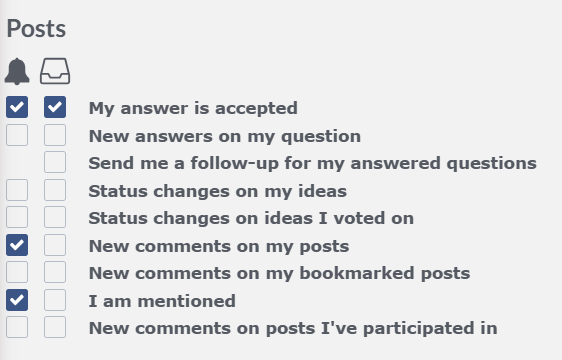Click the bell notification column icon

tap(17, 71)
